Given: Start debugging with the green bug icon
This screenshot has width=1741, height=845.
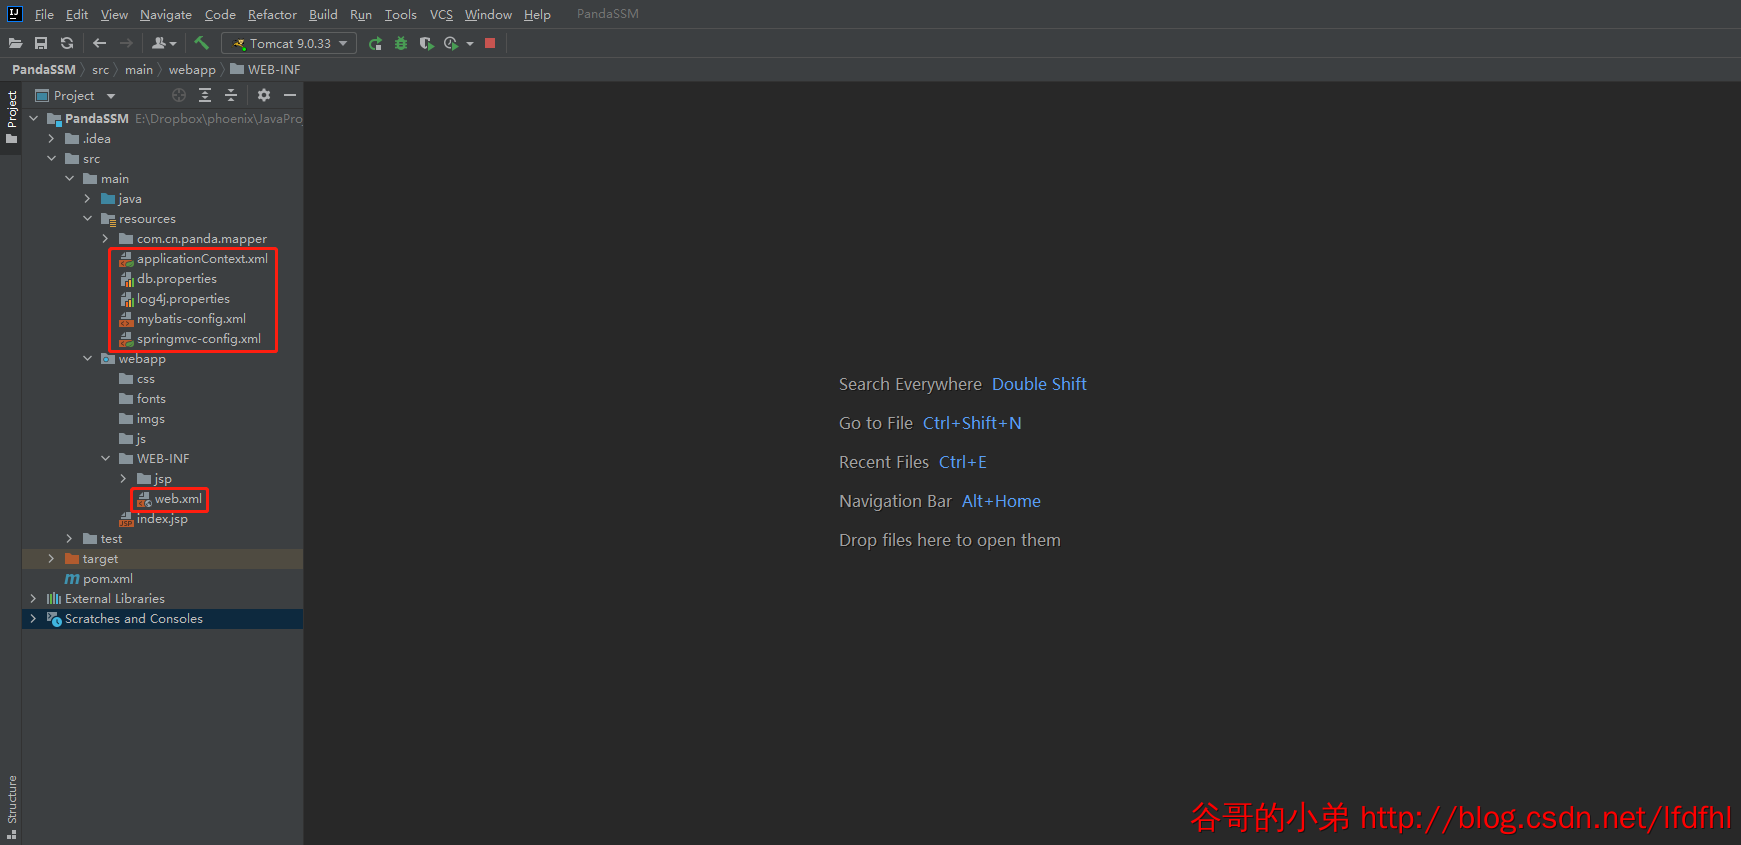Looking at the screenshot, I should (x=401, y=43).
